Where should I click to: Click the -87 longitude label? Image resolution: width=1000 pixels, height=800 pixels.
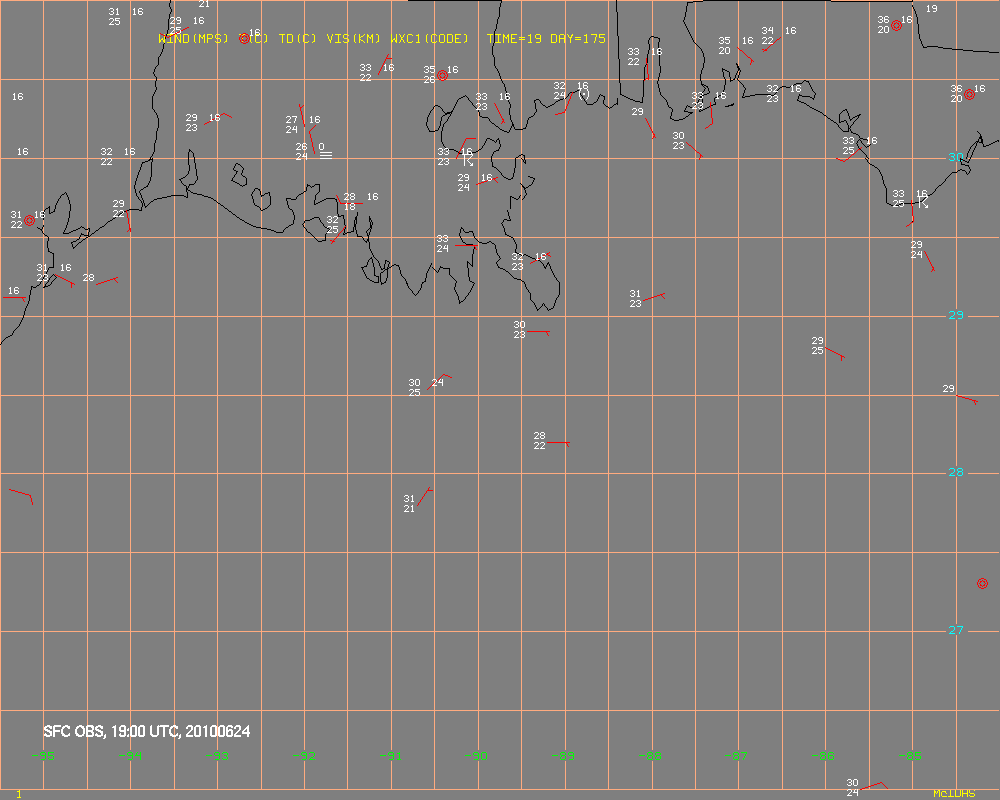click(x=736, y=756)
